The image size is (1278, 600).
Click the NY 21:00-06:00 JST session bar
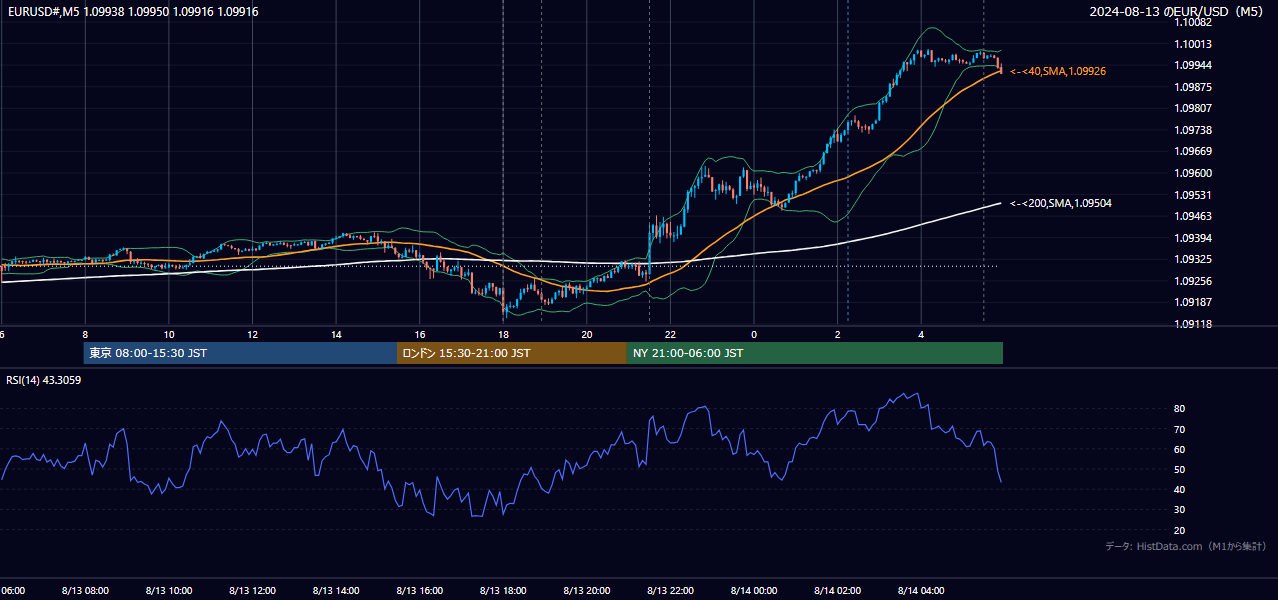(x=815, y=353)
